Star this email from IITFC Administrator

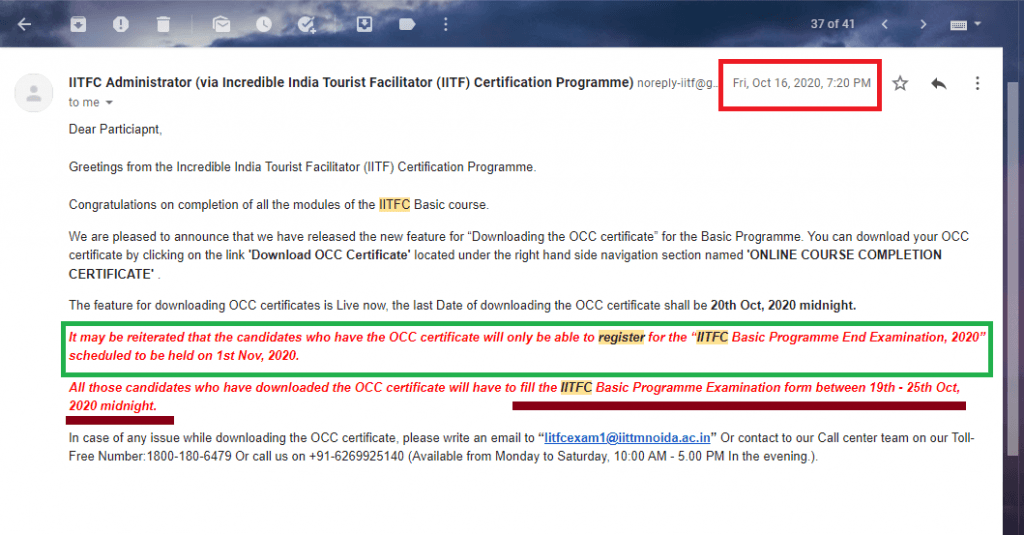[x=900, y=83]
